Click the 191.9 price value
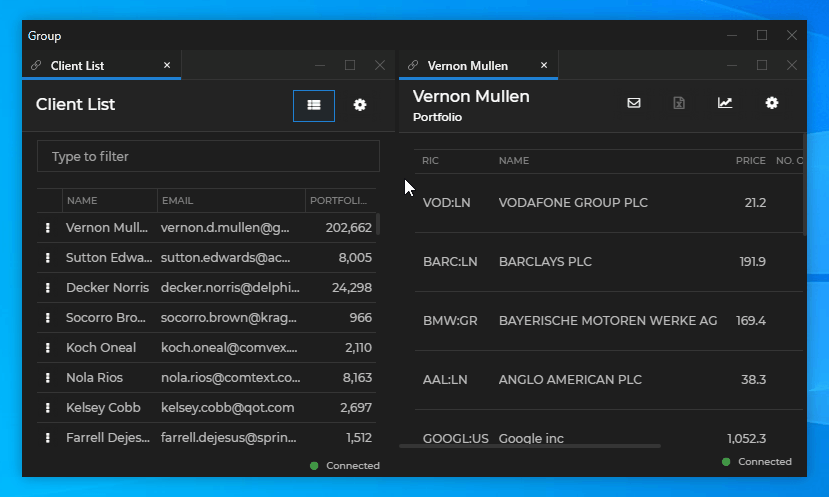Viewport: 829px width, 497px height. [x=752, y=262]
